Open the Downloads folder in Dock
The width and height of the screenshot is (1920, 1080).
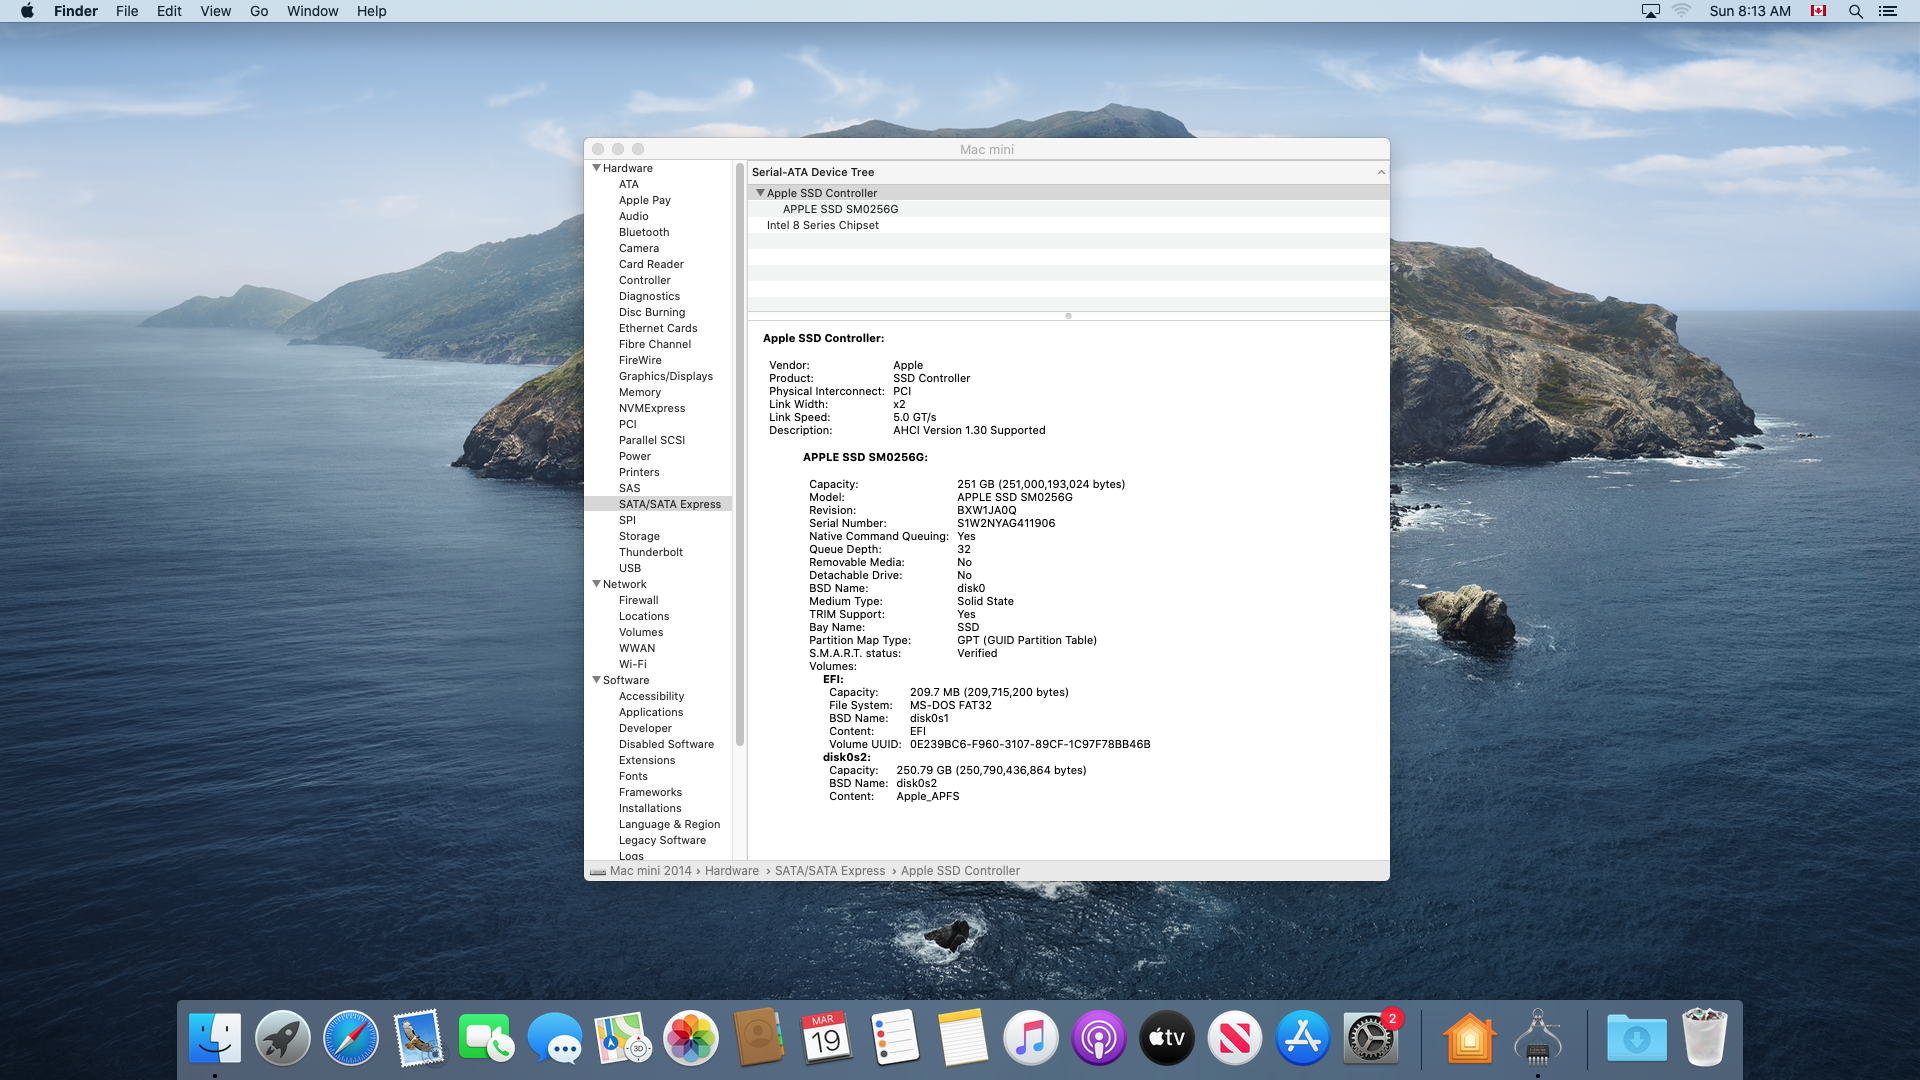coord(1636,1038)
